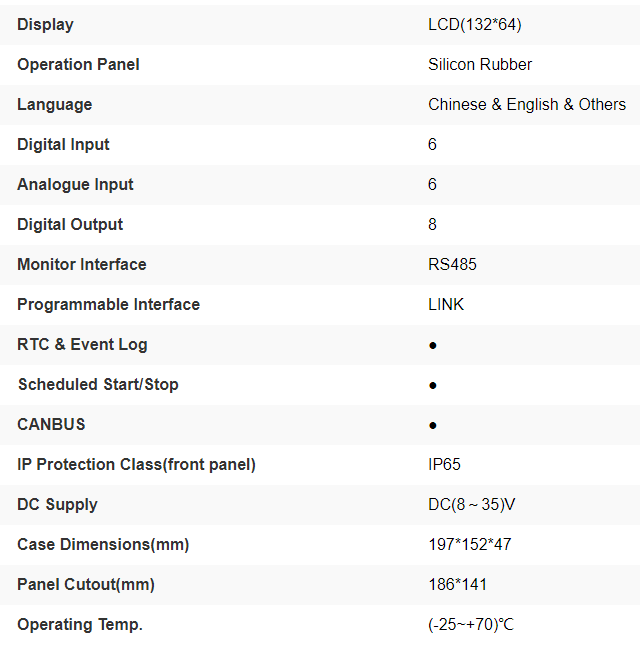Click the DC Supply label

pos(57,504)
